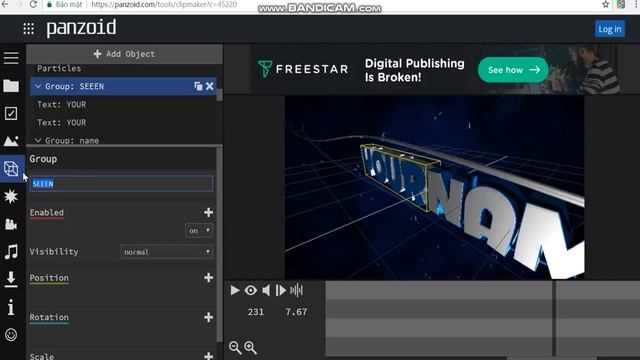Click the browser address bar URL
The image size is (640, 360).
point(164,4)
